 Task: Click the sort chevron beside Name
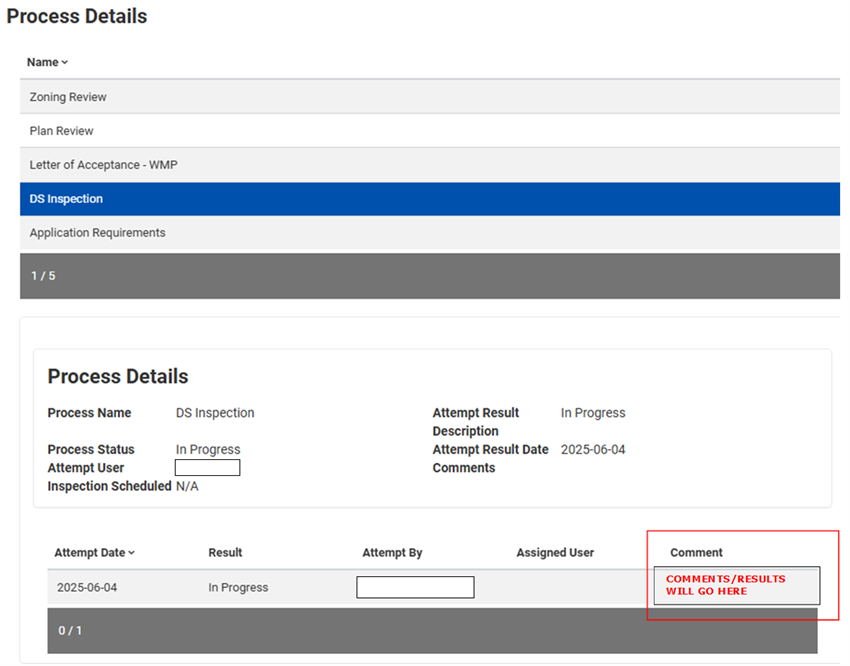[x=65, y=63]
